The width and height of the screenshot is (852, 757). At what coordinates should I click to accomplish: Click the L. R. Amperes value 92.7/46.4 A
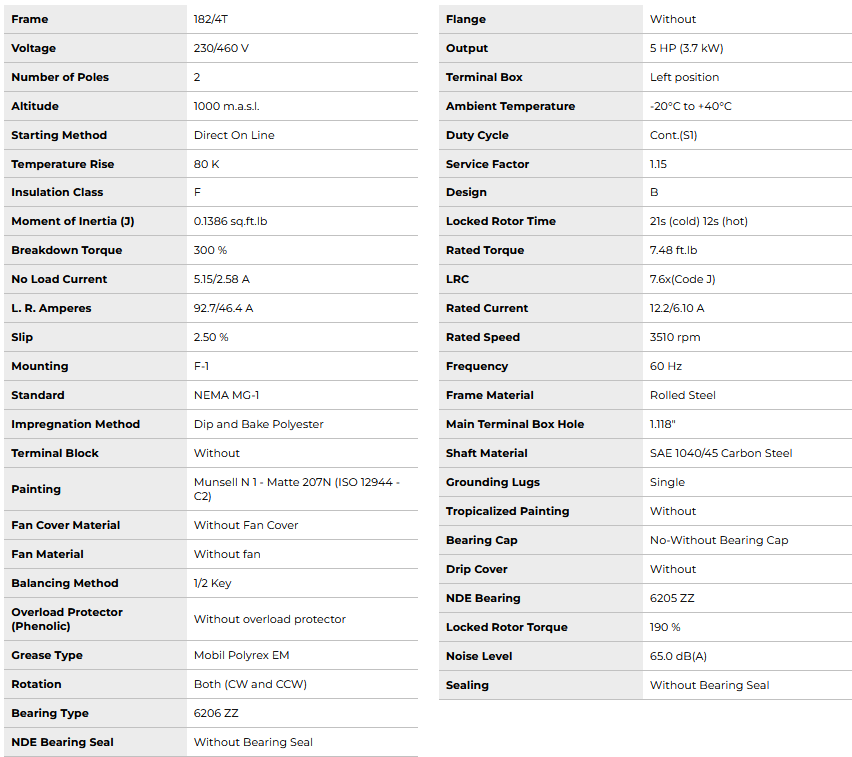223,308
